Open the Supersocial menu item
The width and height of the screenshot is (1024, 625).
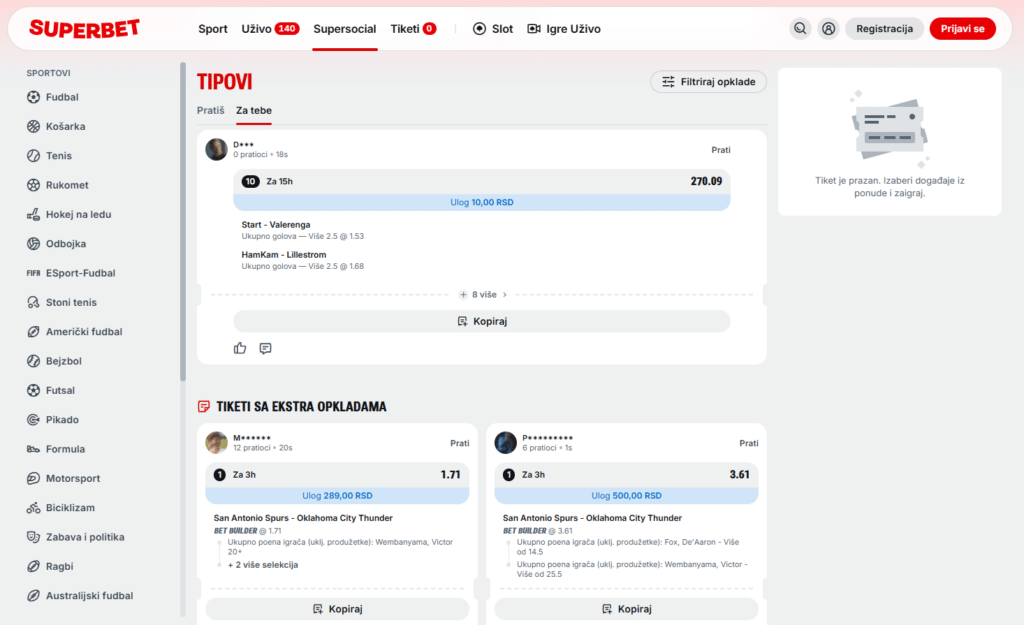click(x=345, y=29)
